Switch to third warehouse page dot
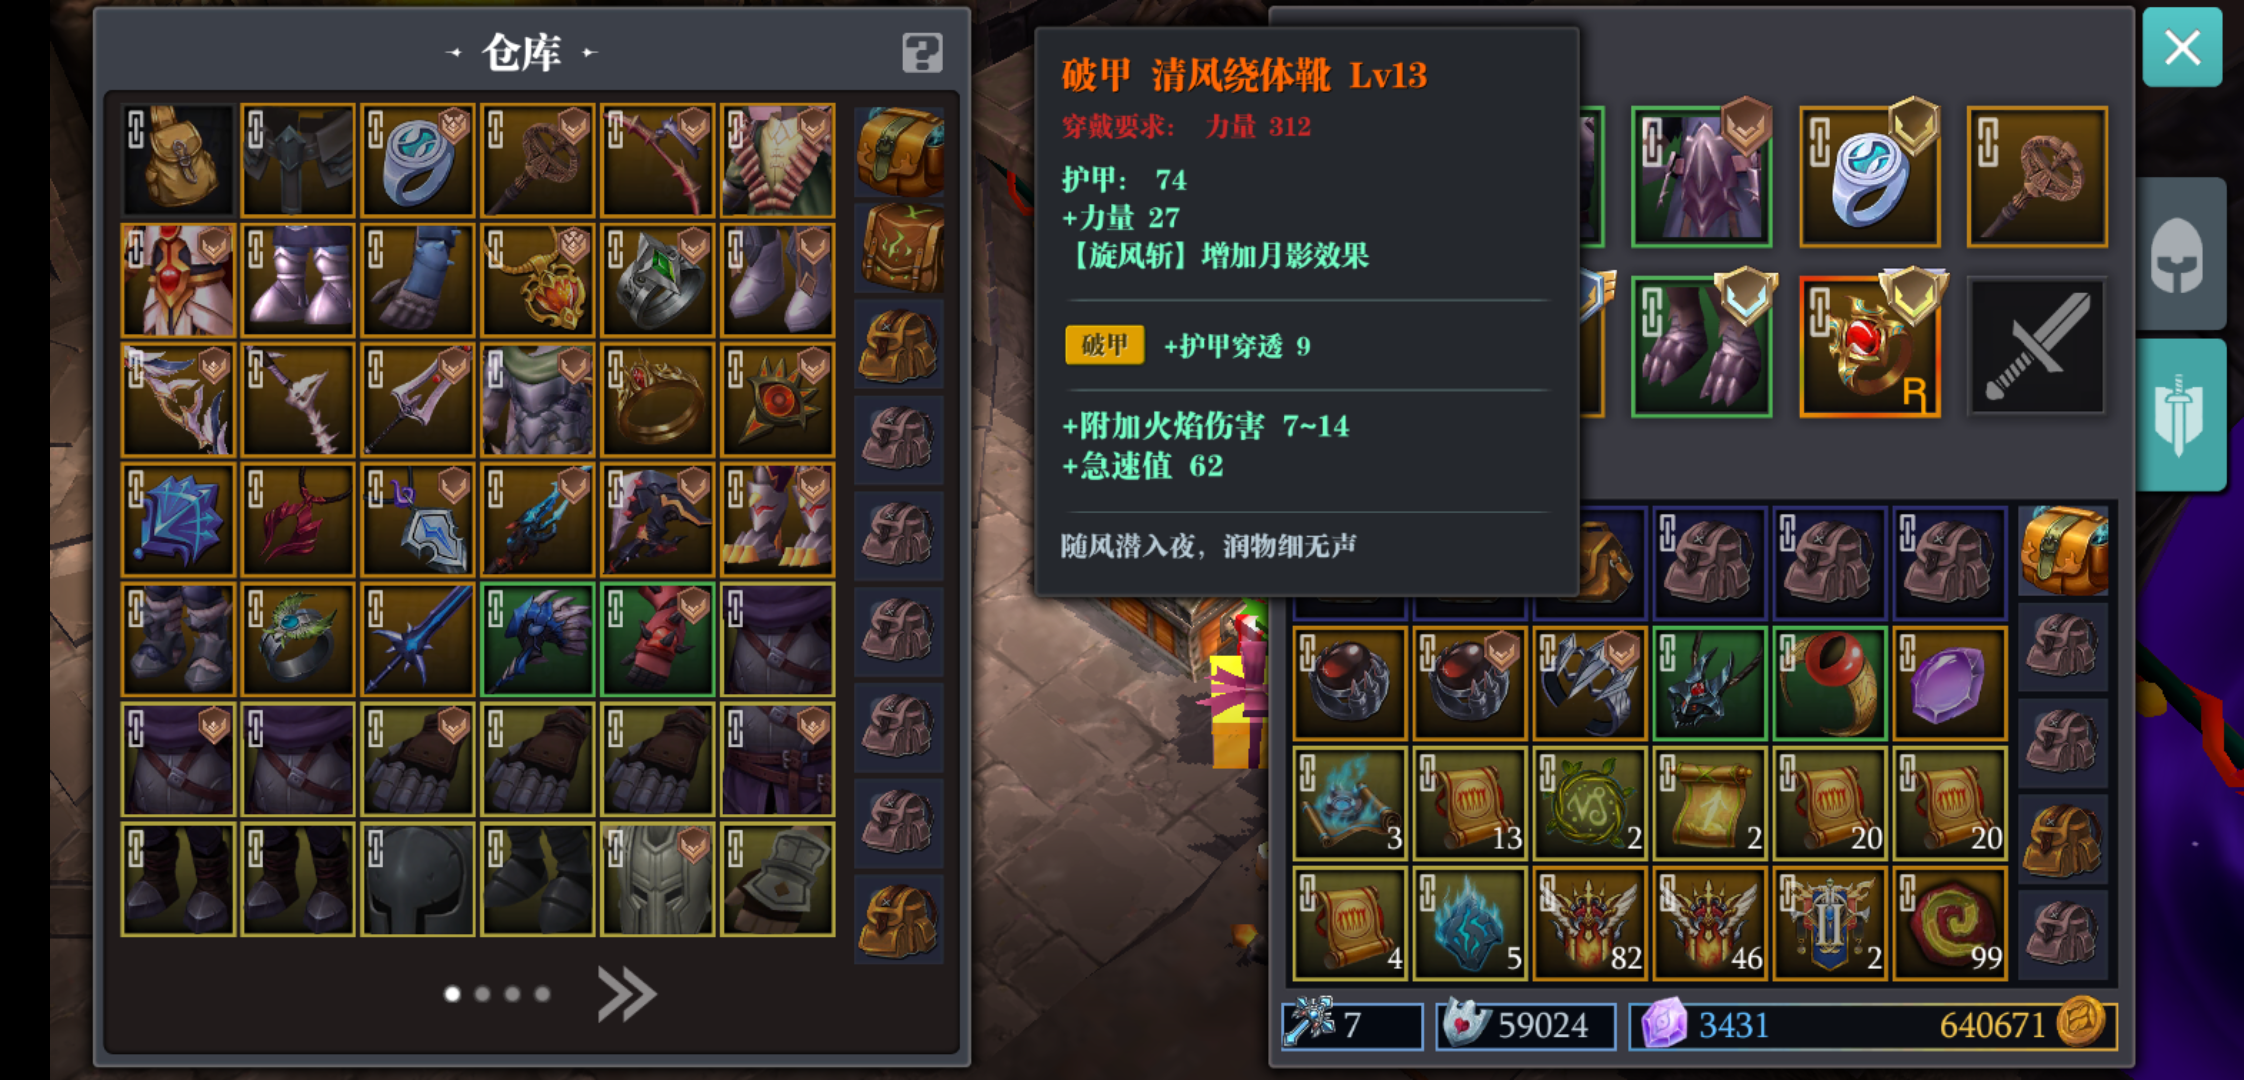Screen dimensions: 2244x1080 tap(512, 994)
